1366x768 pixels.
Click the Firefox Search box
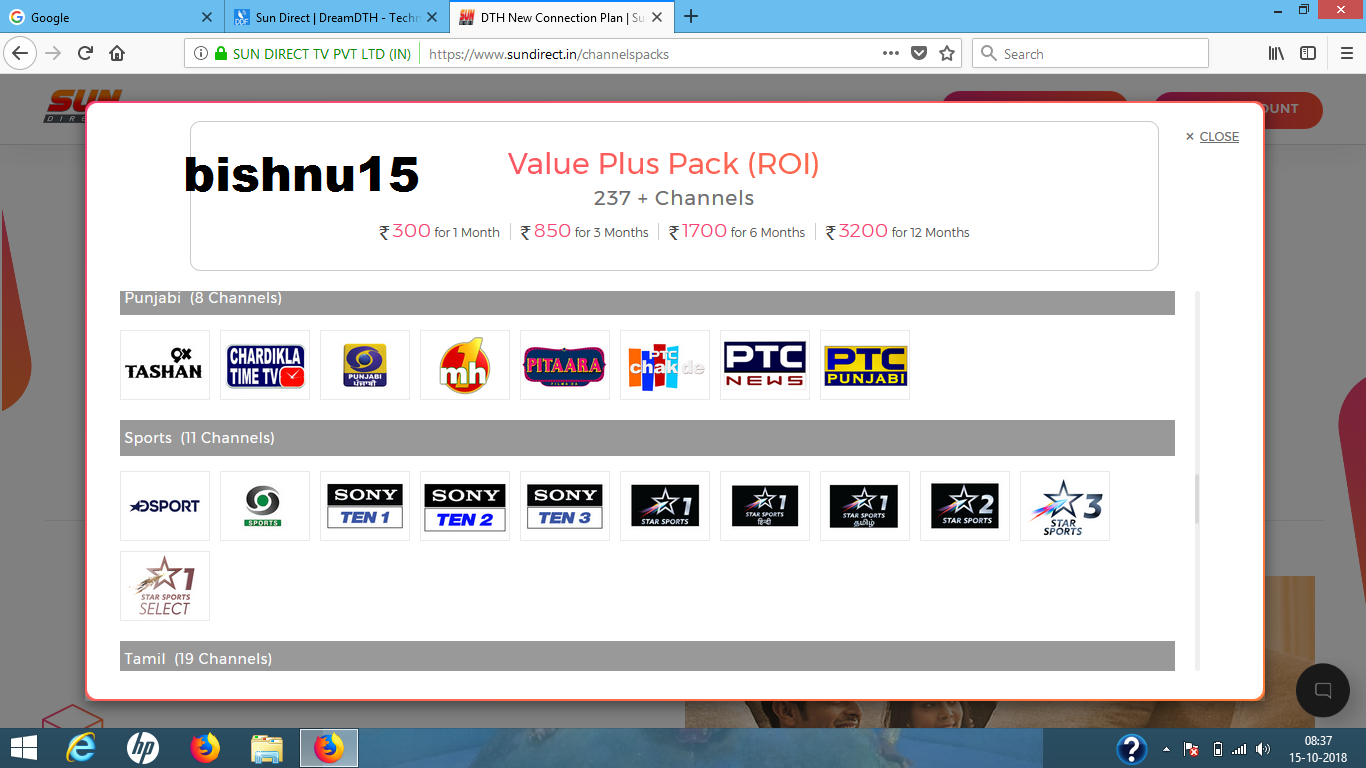pyautogui.click(x=1090, y=54)
